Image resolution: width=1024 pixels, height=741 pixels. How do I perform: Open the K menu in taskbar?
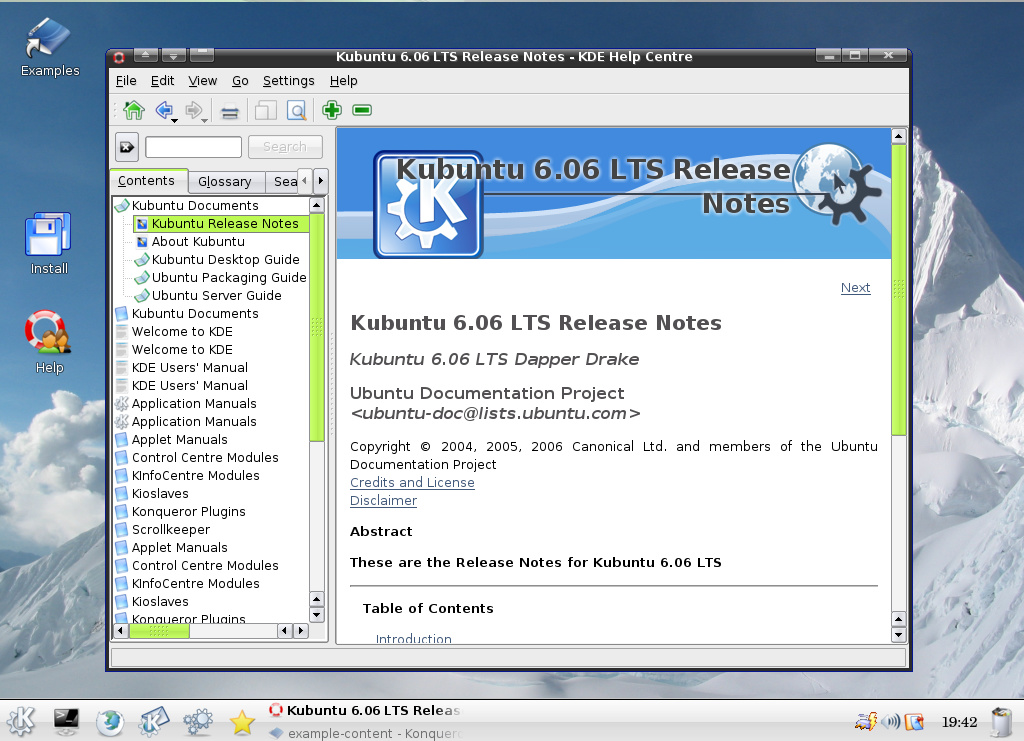20,721
